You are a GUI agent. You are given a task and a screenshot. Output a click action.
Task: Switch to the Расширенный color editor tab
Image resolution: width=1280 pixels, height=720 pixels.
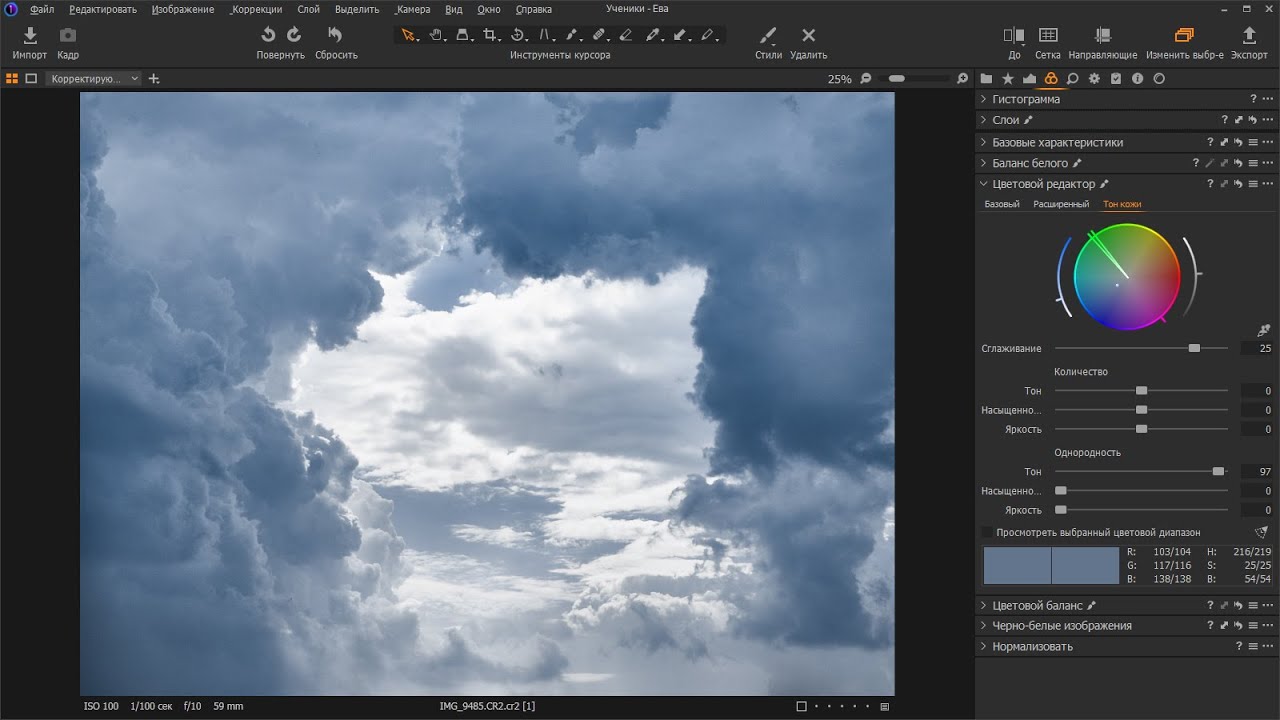point(1061,204)
